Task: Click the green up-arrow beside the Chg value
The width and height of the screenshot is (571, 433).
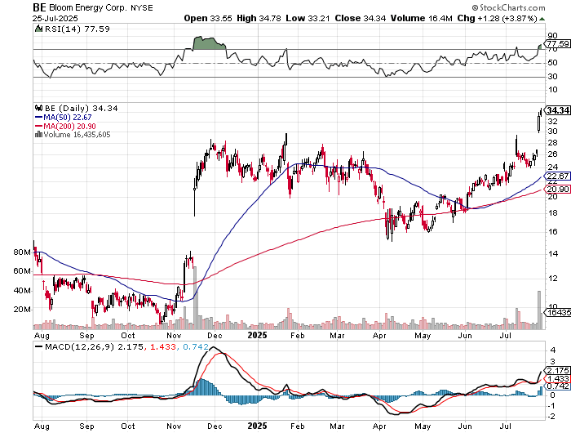Action: [x=542, y=19]
